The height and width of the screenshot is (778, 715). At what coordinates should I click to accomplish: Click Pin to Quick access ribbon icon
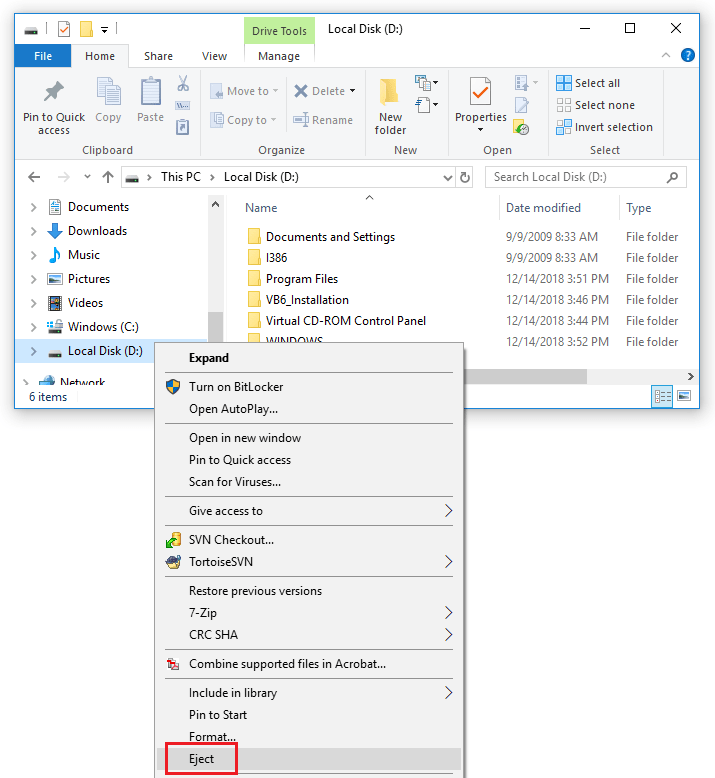pos(54,91)
